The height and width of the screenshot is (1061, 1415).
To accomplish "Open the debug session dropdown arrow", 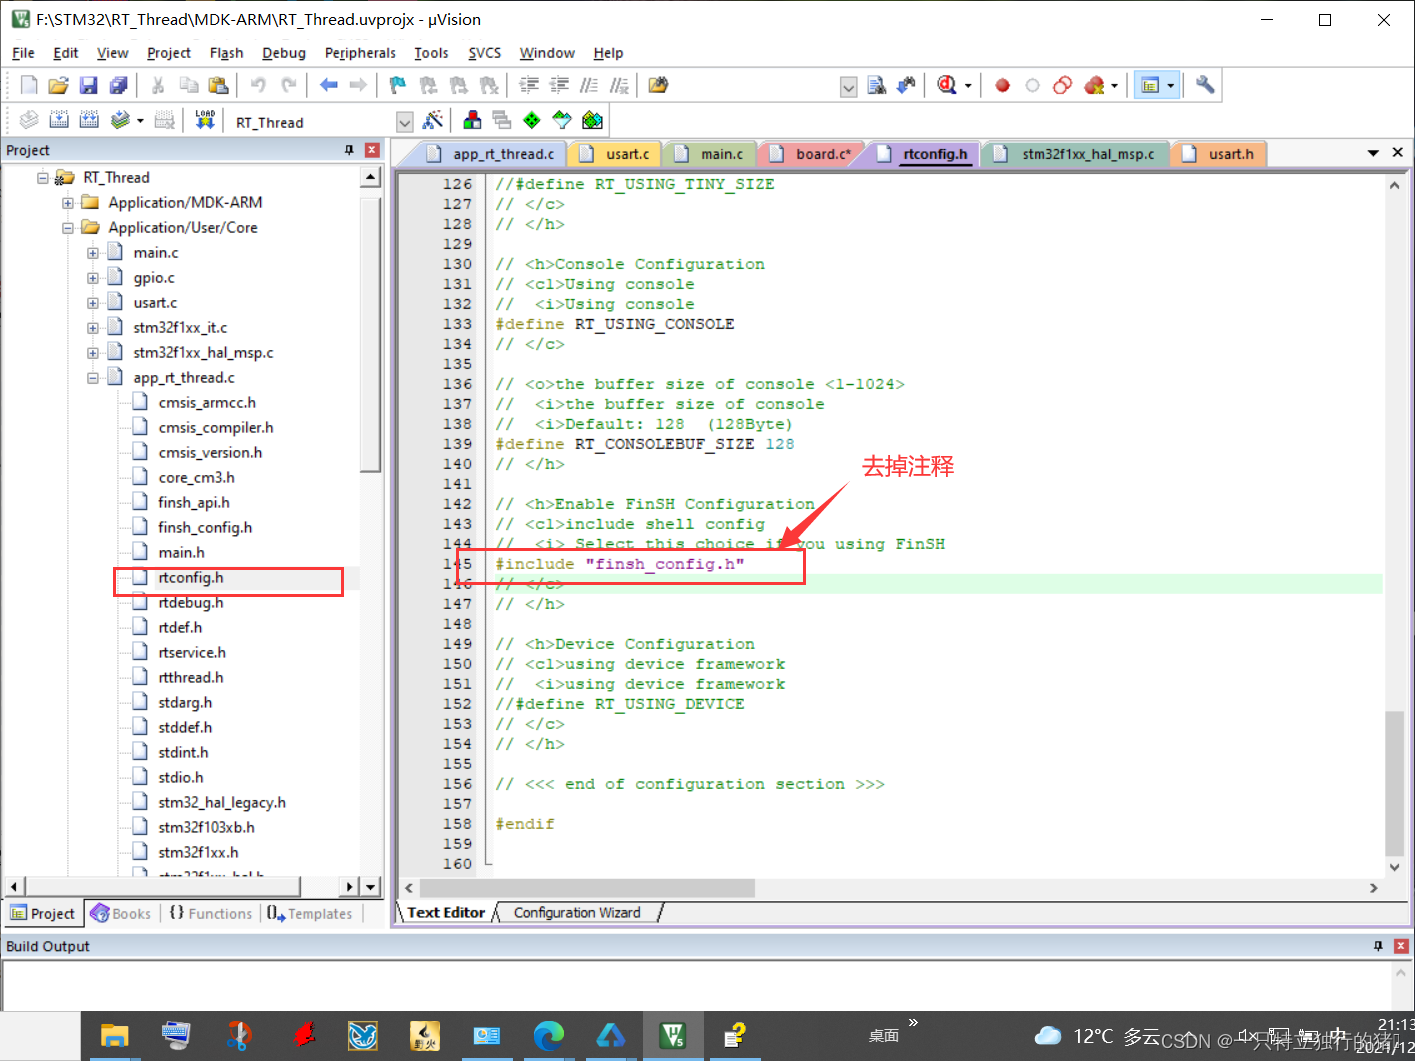I will pyautogui.click(x=968, y=86).
